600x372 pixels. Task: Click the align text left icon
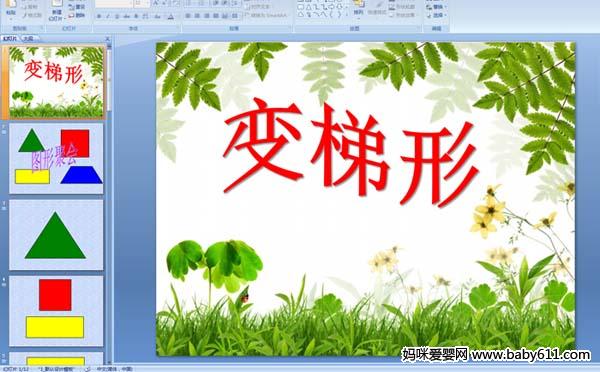(188, 16)
